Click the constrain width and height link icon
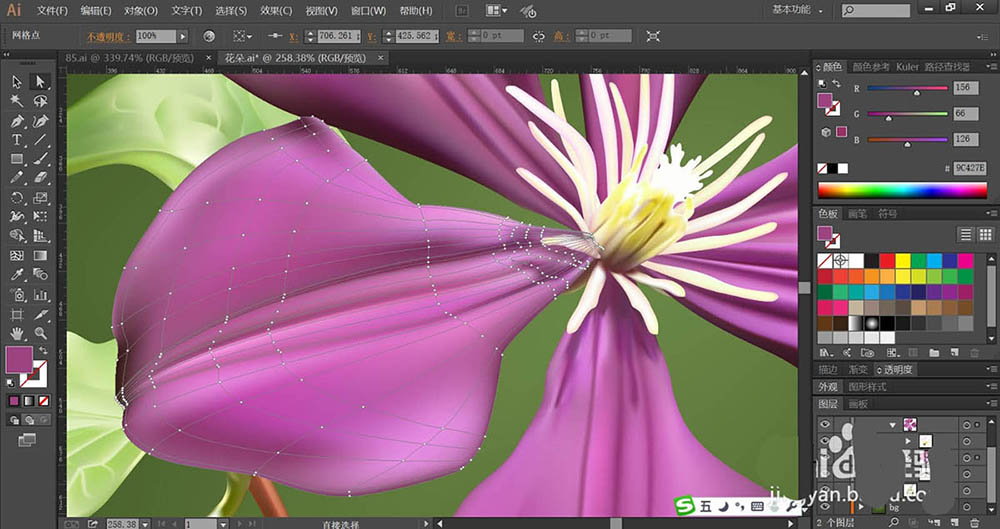Image resolution: width=1000 pixels, height=529 pixels. pyautogui.click(x=539, y=36)
